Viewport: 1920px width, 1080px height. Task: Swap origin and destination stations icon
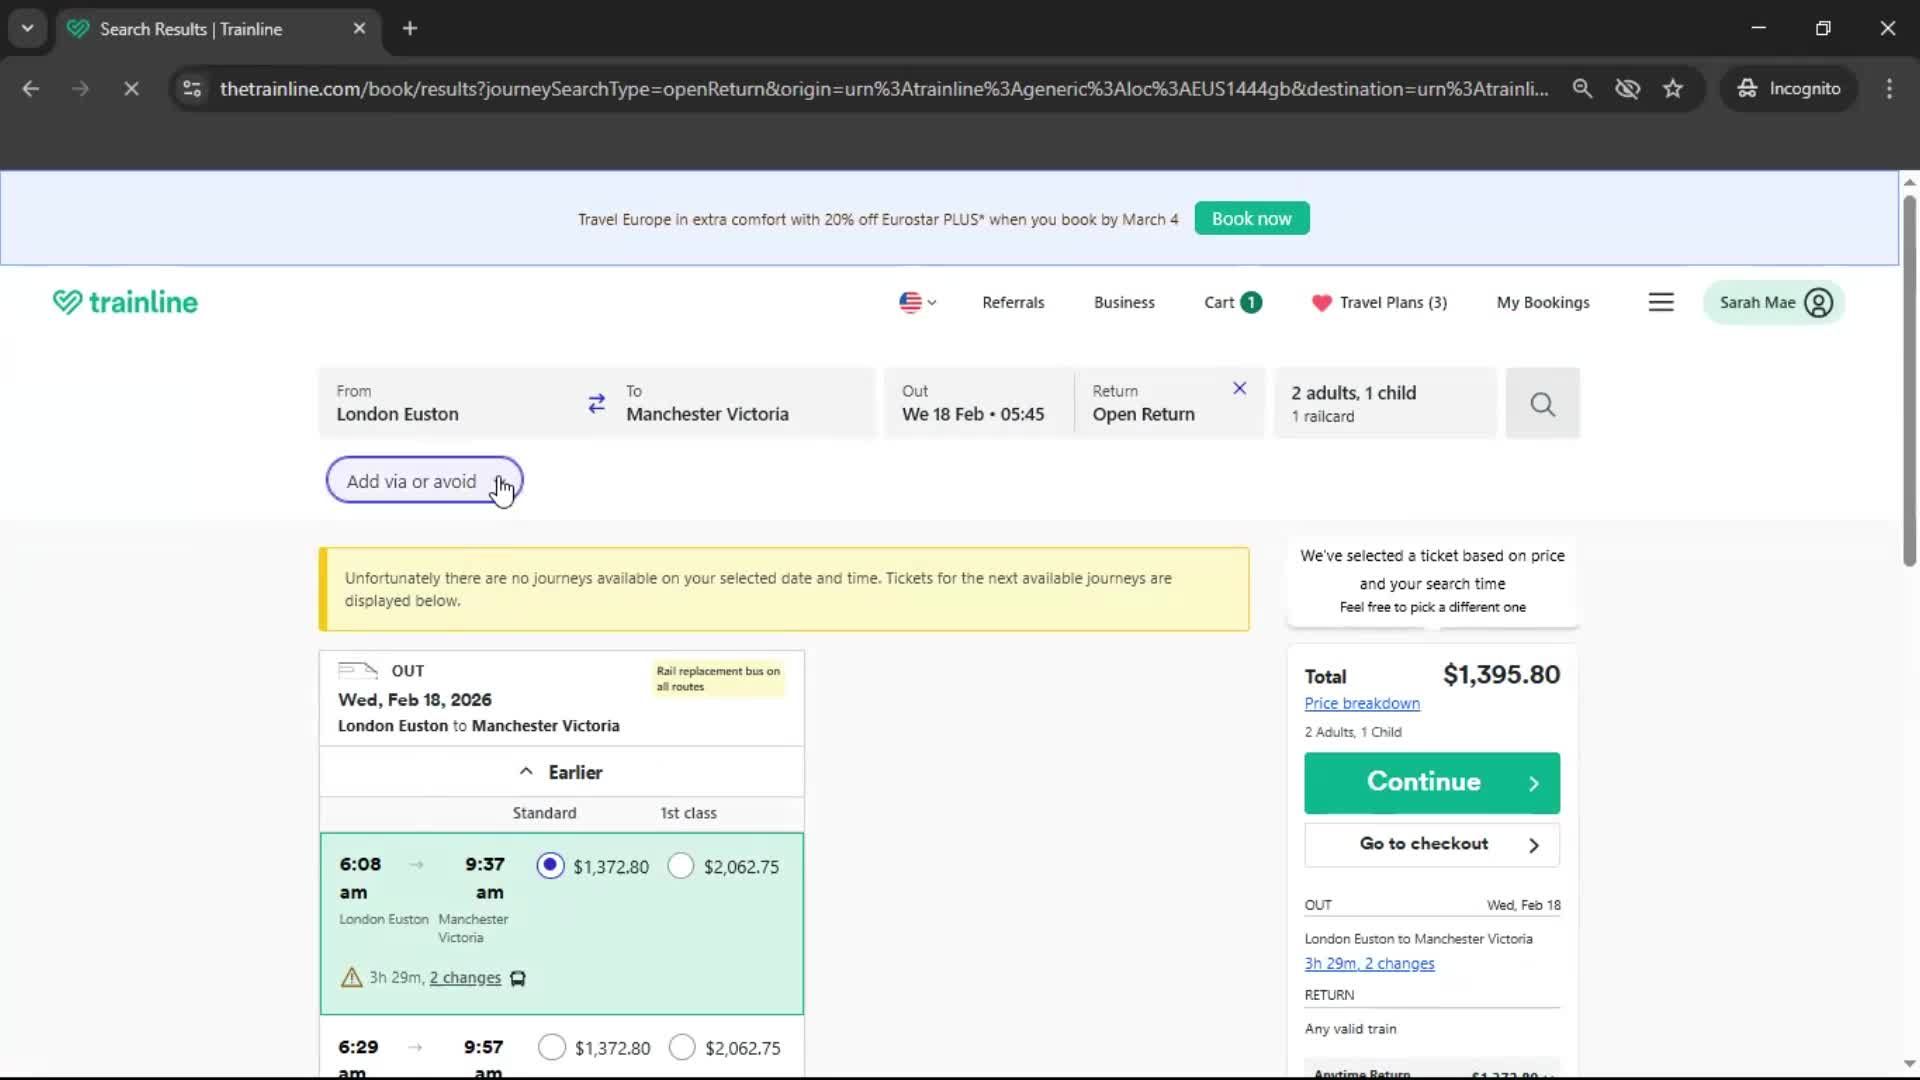tap(596, 403)
